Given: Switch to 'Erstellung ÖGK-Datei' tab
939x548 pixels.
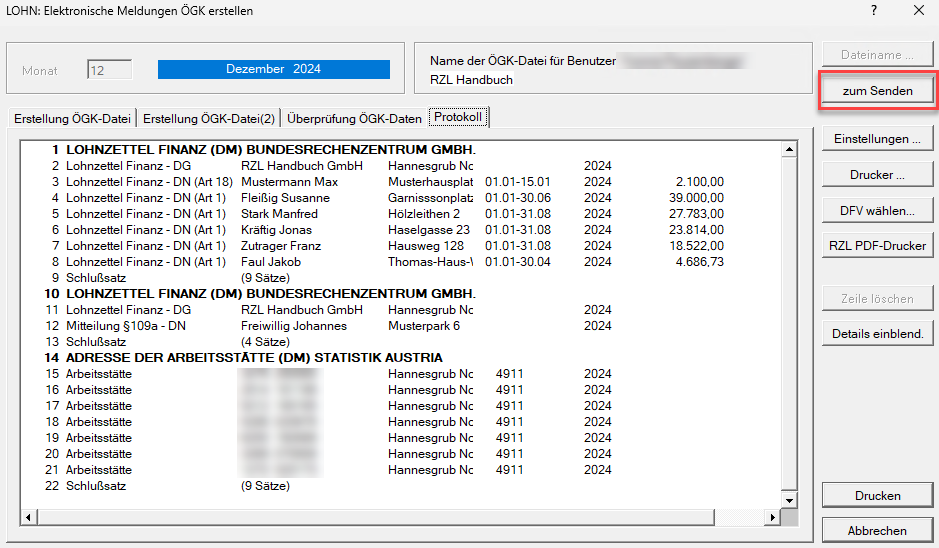Looking at the screenshot, I should coord(72,119).
